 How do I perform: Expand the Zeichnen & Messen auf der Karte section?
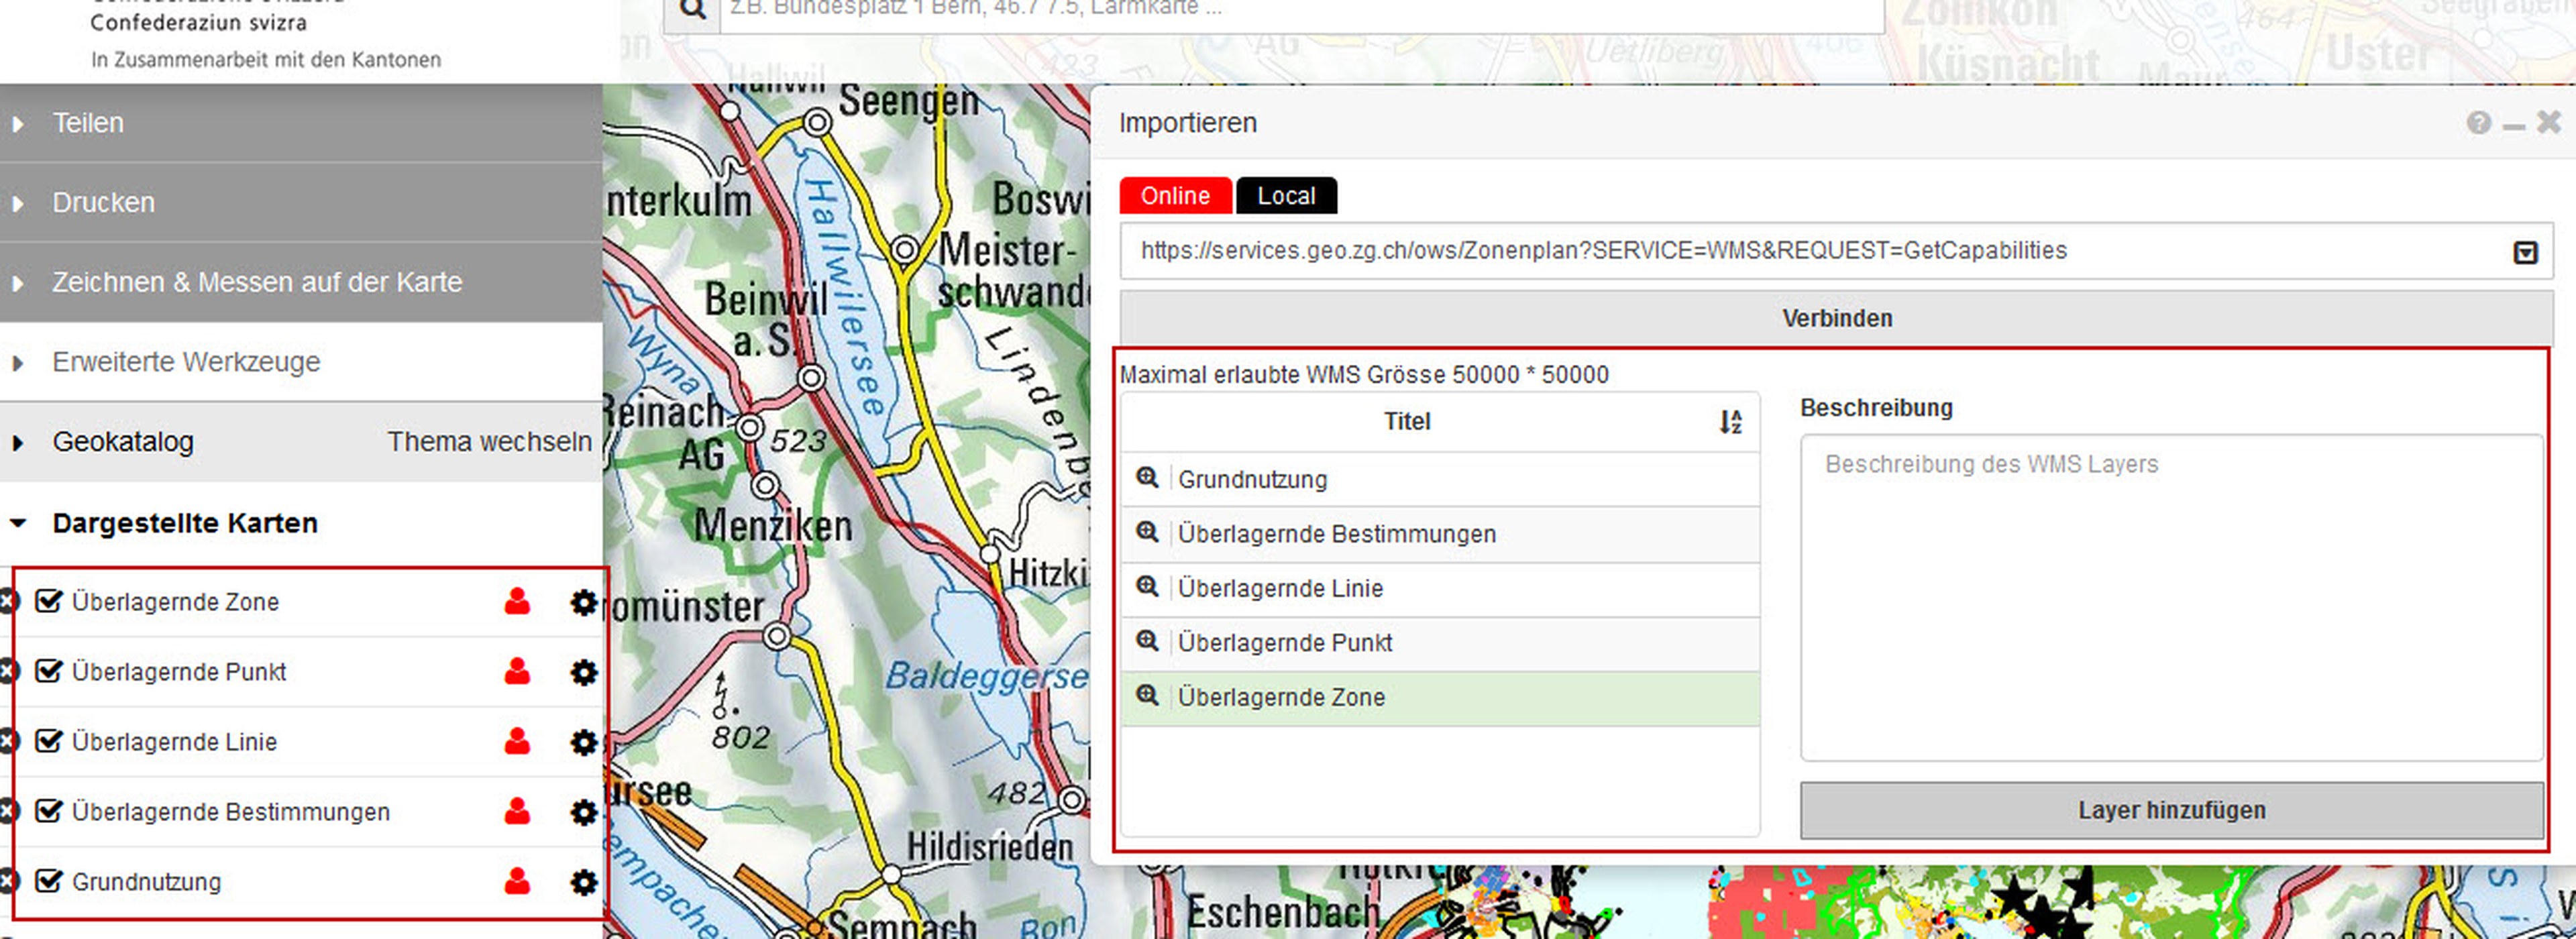pyautogui.click(x=256, y=282)
